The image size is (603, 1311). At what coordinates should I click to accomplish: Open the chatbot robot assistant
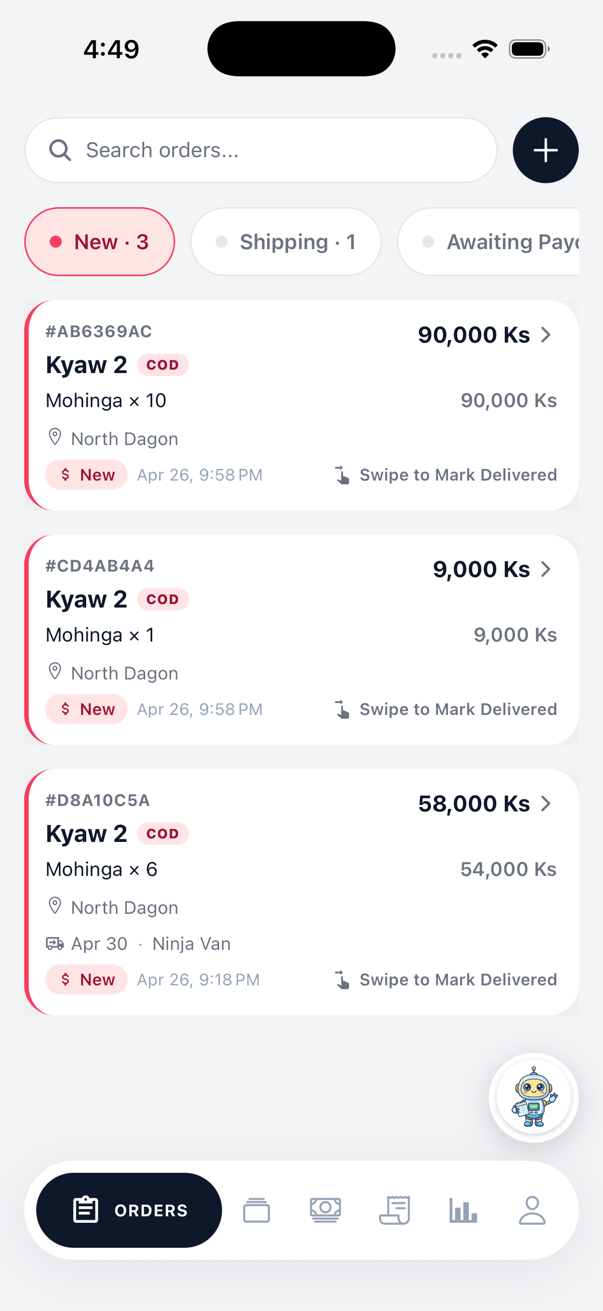[533, 1096]
